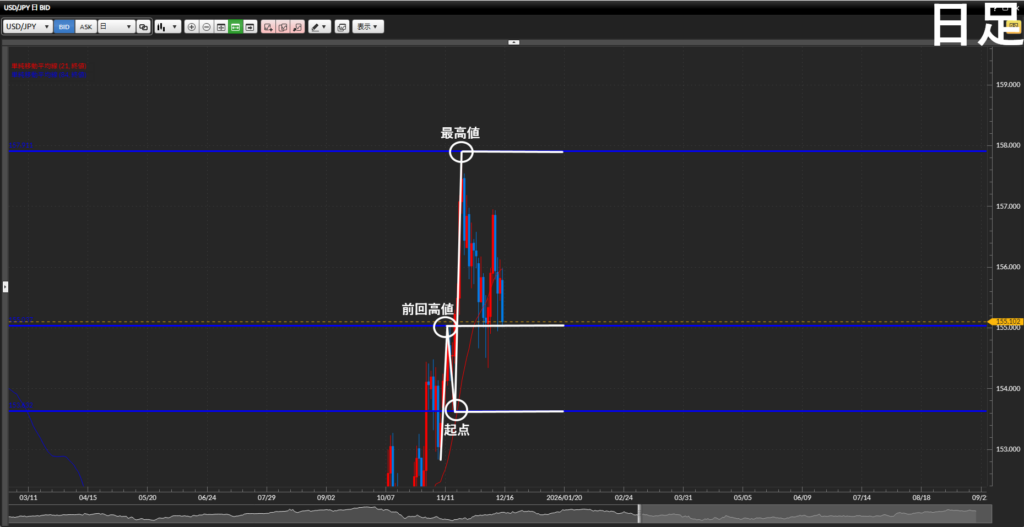
Task: Click the green chart fit-width icon
Action: coord(235,26)
